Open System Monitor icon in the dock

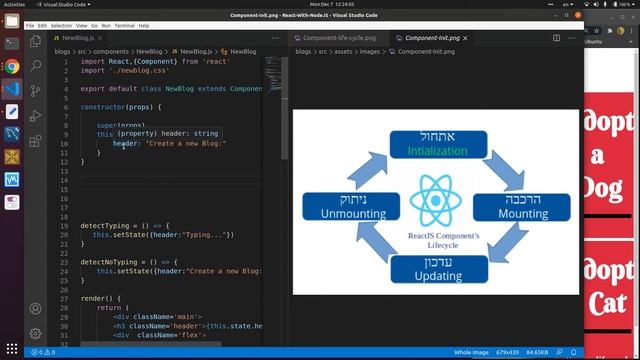coord(12,180)
